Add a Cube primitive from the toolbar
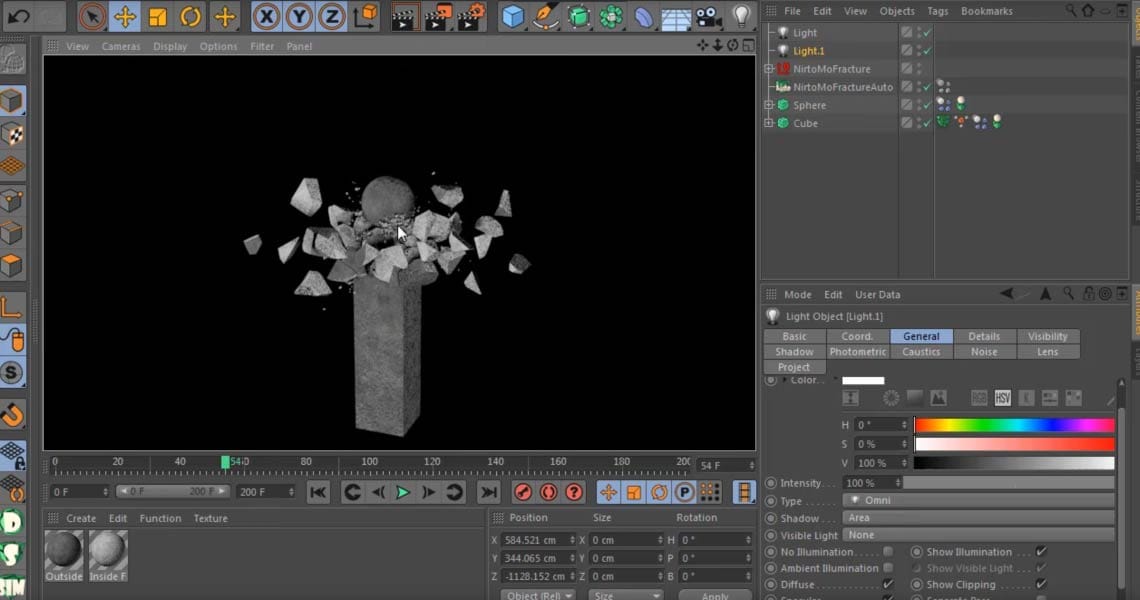Image resolution: width=1140 pixels, height=600 pixels. [513, 17]
